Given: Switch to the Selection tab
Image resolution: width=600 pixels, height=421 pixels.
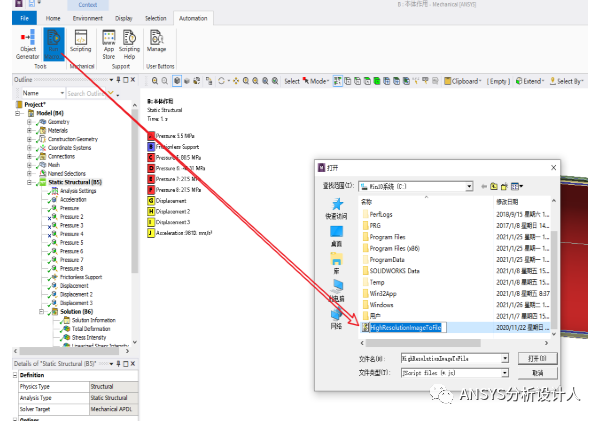Looking at the screenshot, I should pyautogui.click(x=156, y=18).
